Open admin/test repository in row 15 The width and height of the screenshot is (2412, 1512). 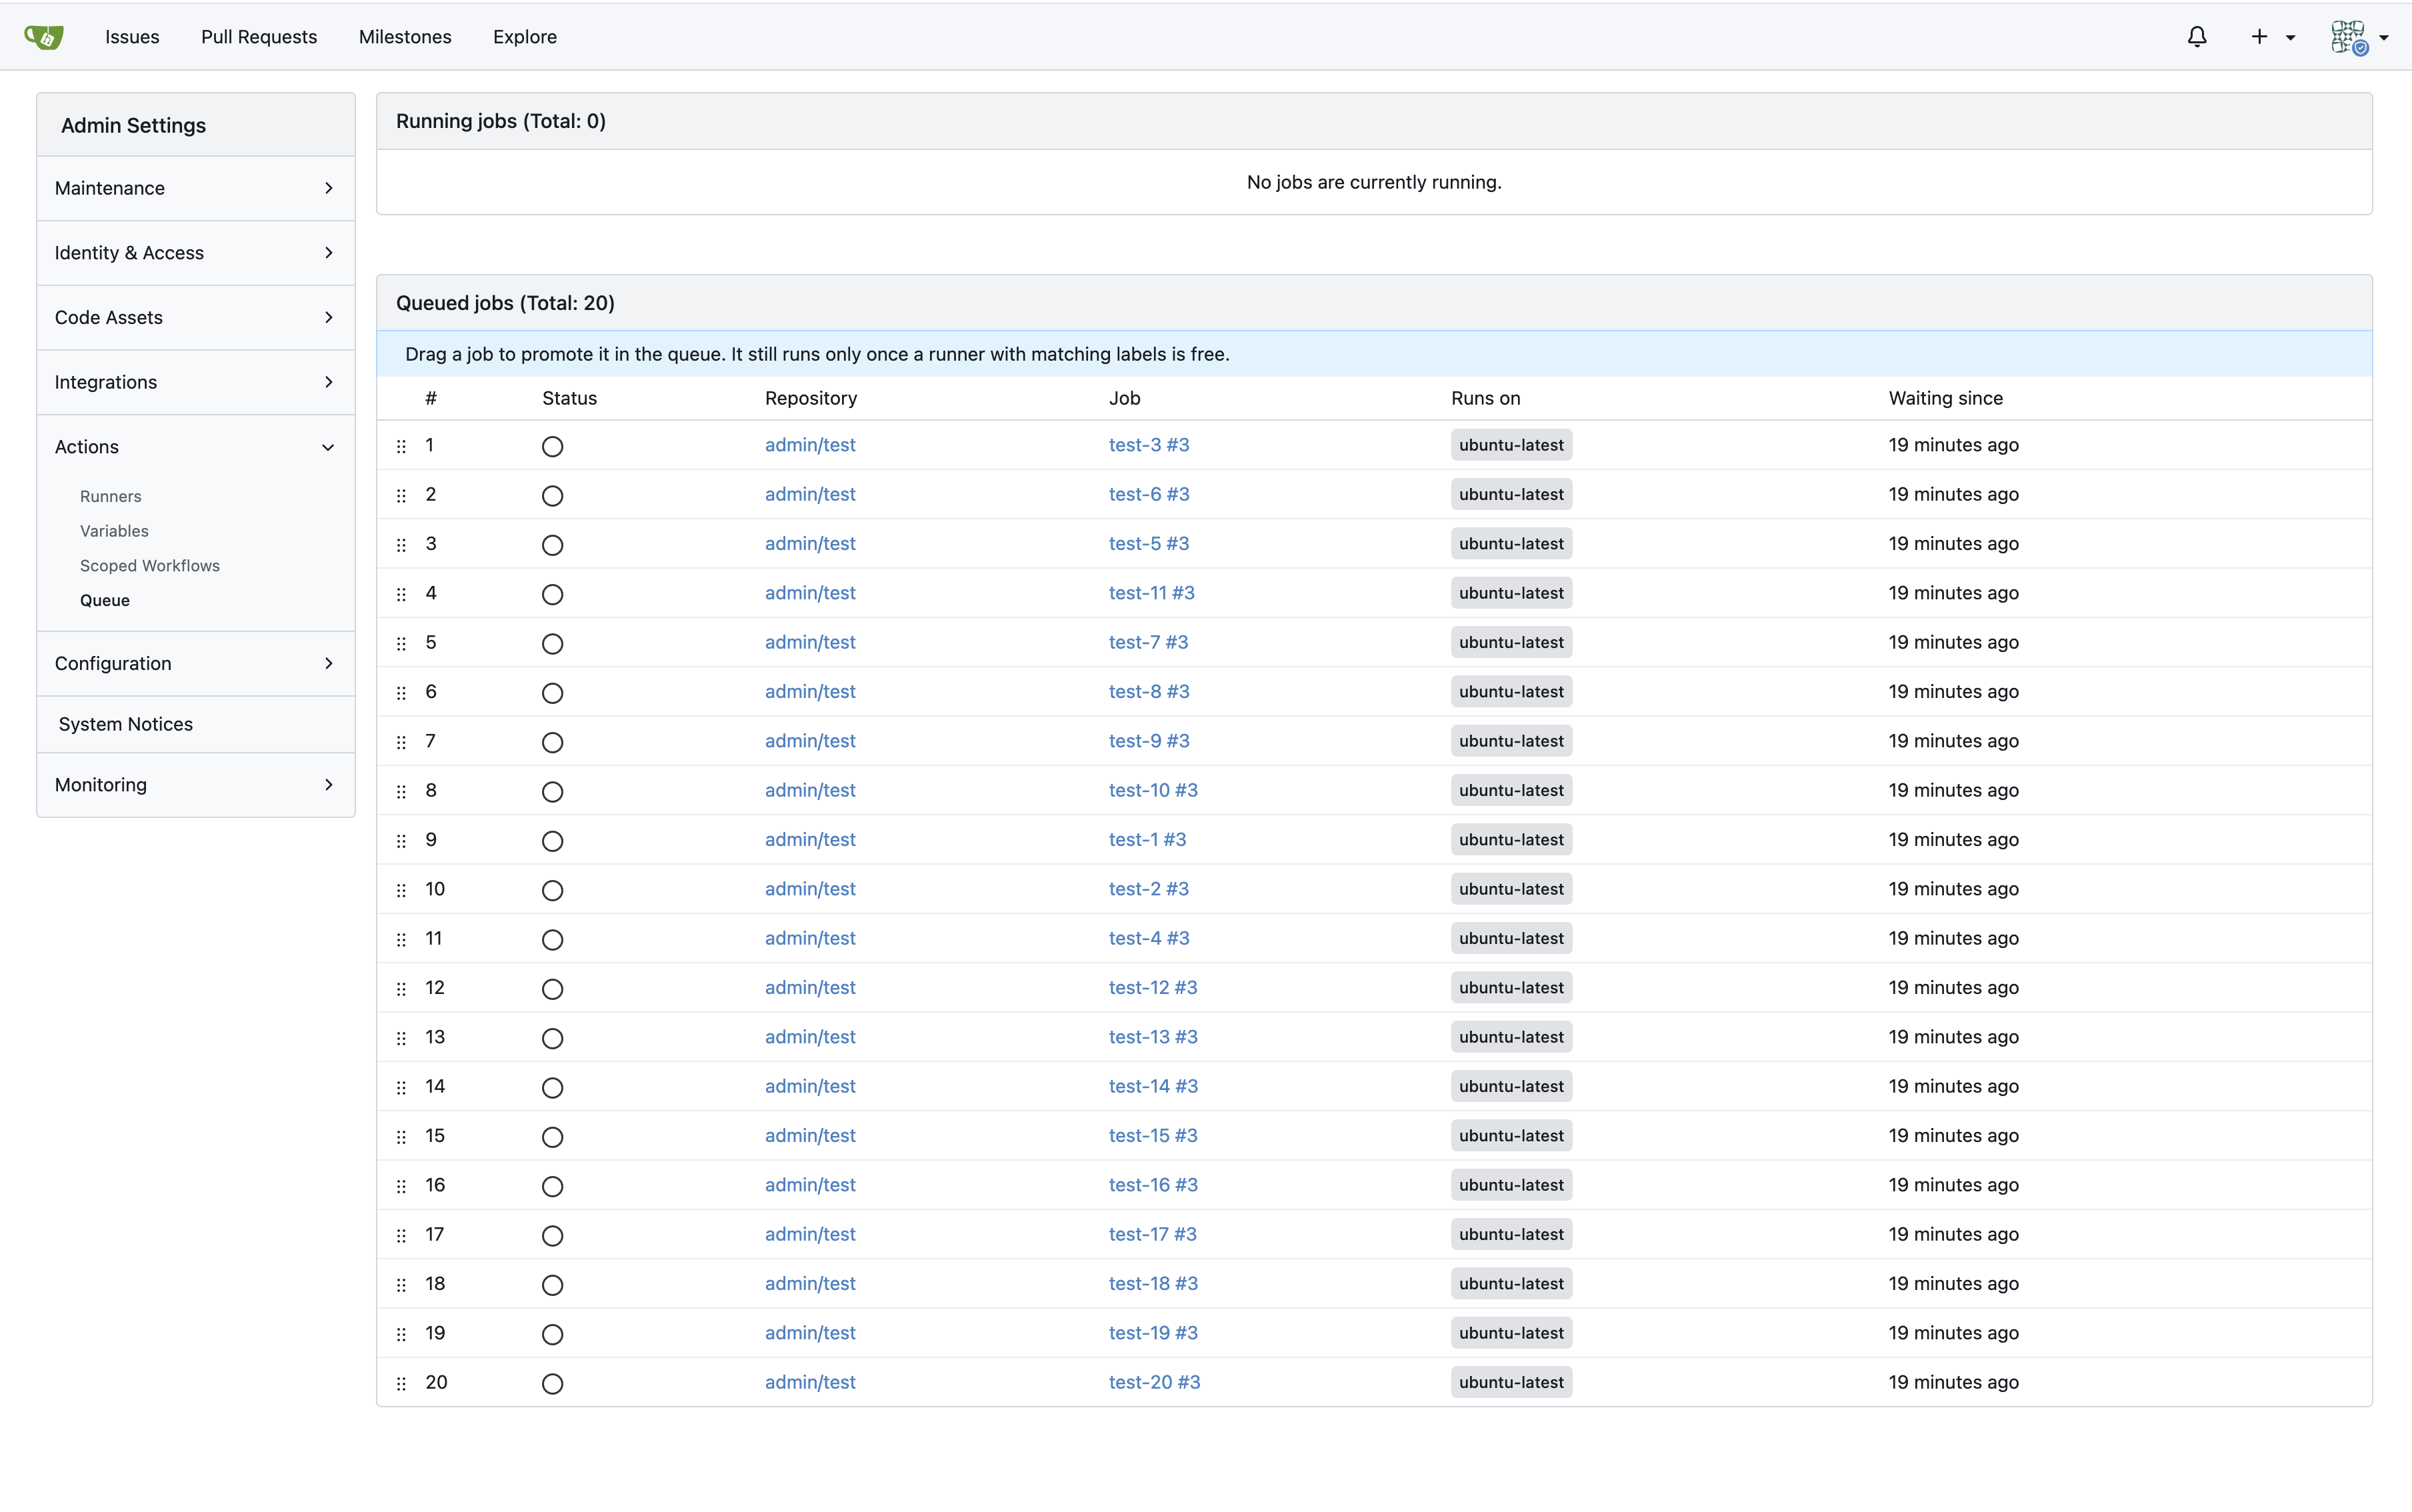(x=810, y=1136)
